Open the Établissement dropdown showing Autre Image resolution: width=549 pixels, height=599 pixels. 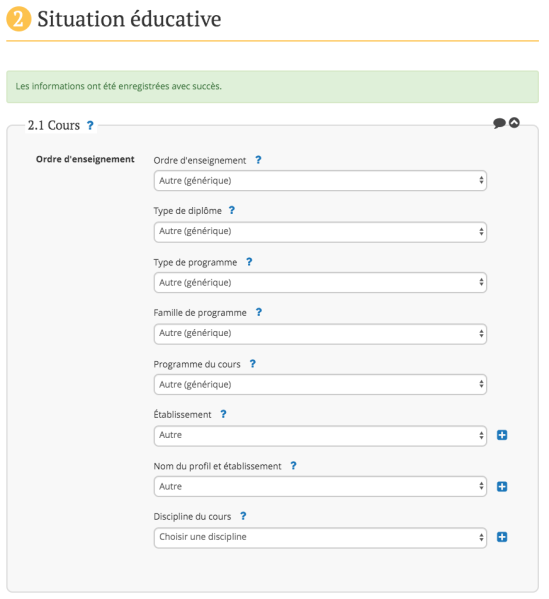click(x=320, y=436)
